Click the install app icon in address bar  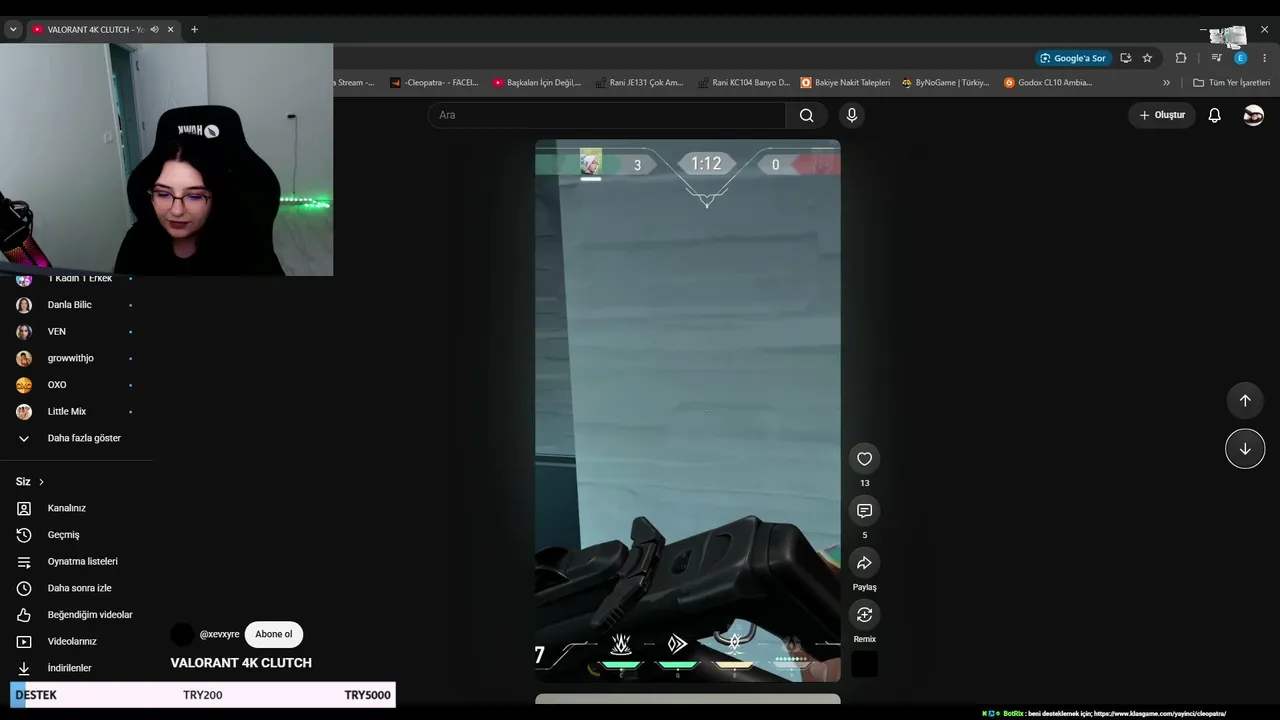point(1126,58)
